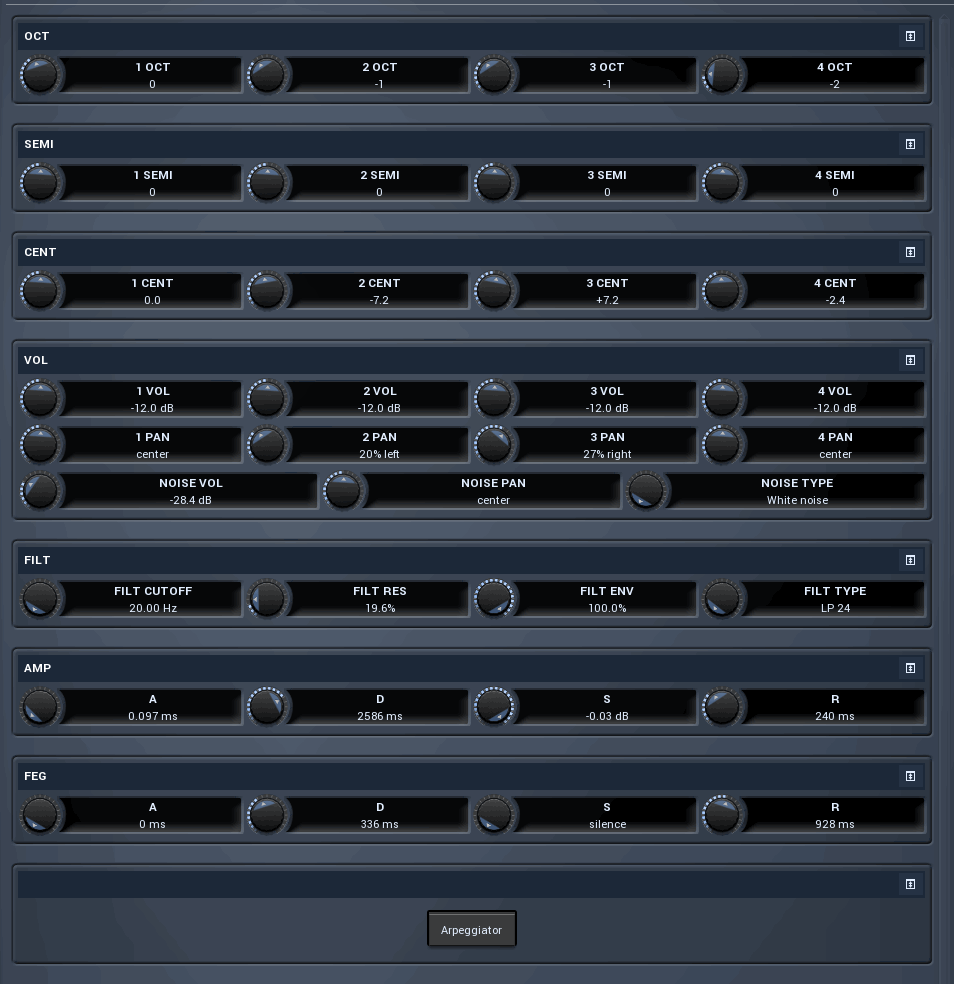Screen dimensions: 954x984
Task: Click the FILT CUTOFF 20.00 Hz value field
Action: 153,599
